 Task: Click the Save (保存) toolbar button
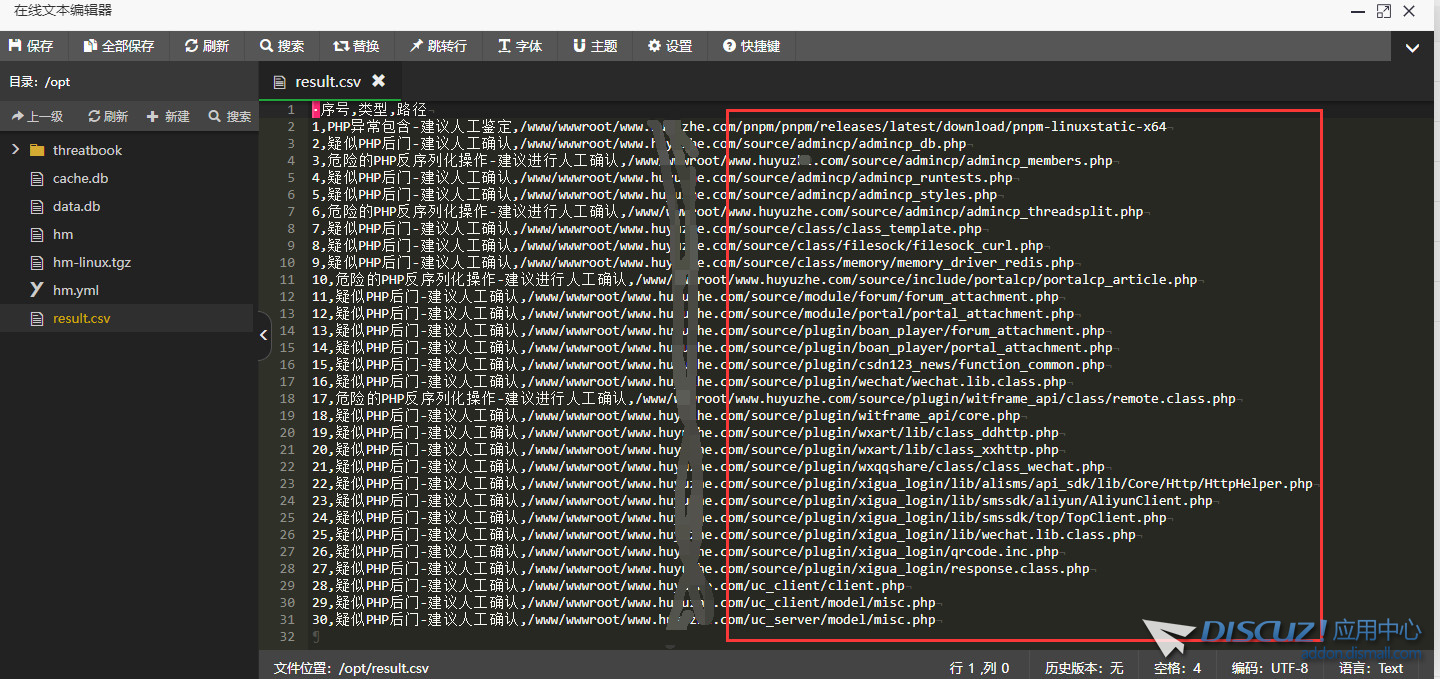pos(32,46)
